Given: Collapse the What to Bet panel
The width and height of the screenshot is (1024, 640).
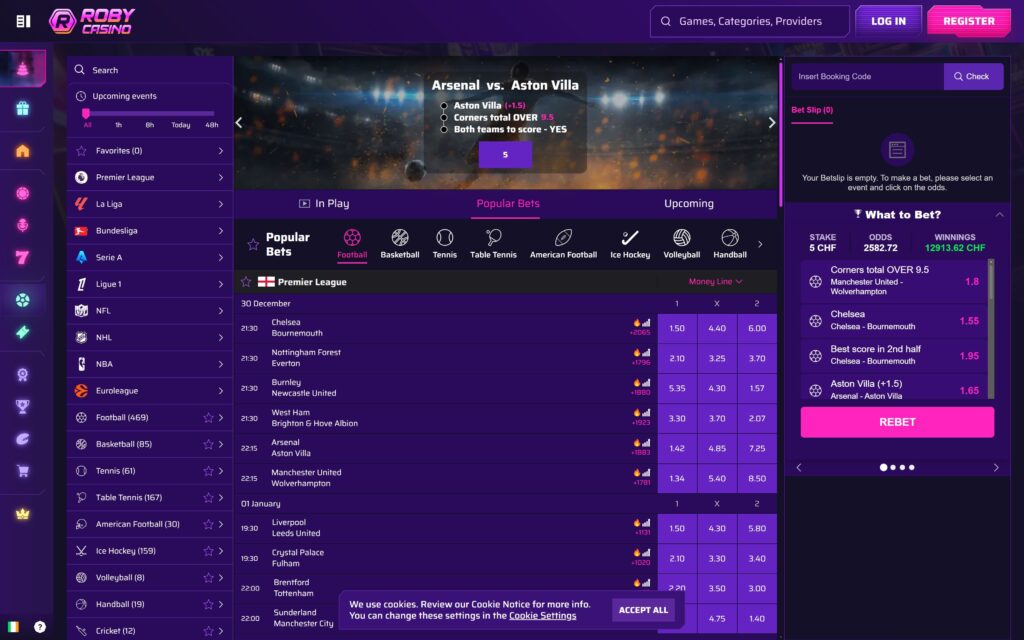Looking at the screenshot, I should 1000,214.
